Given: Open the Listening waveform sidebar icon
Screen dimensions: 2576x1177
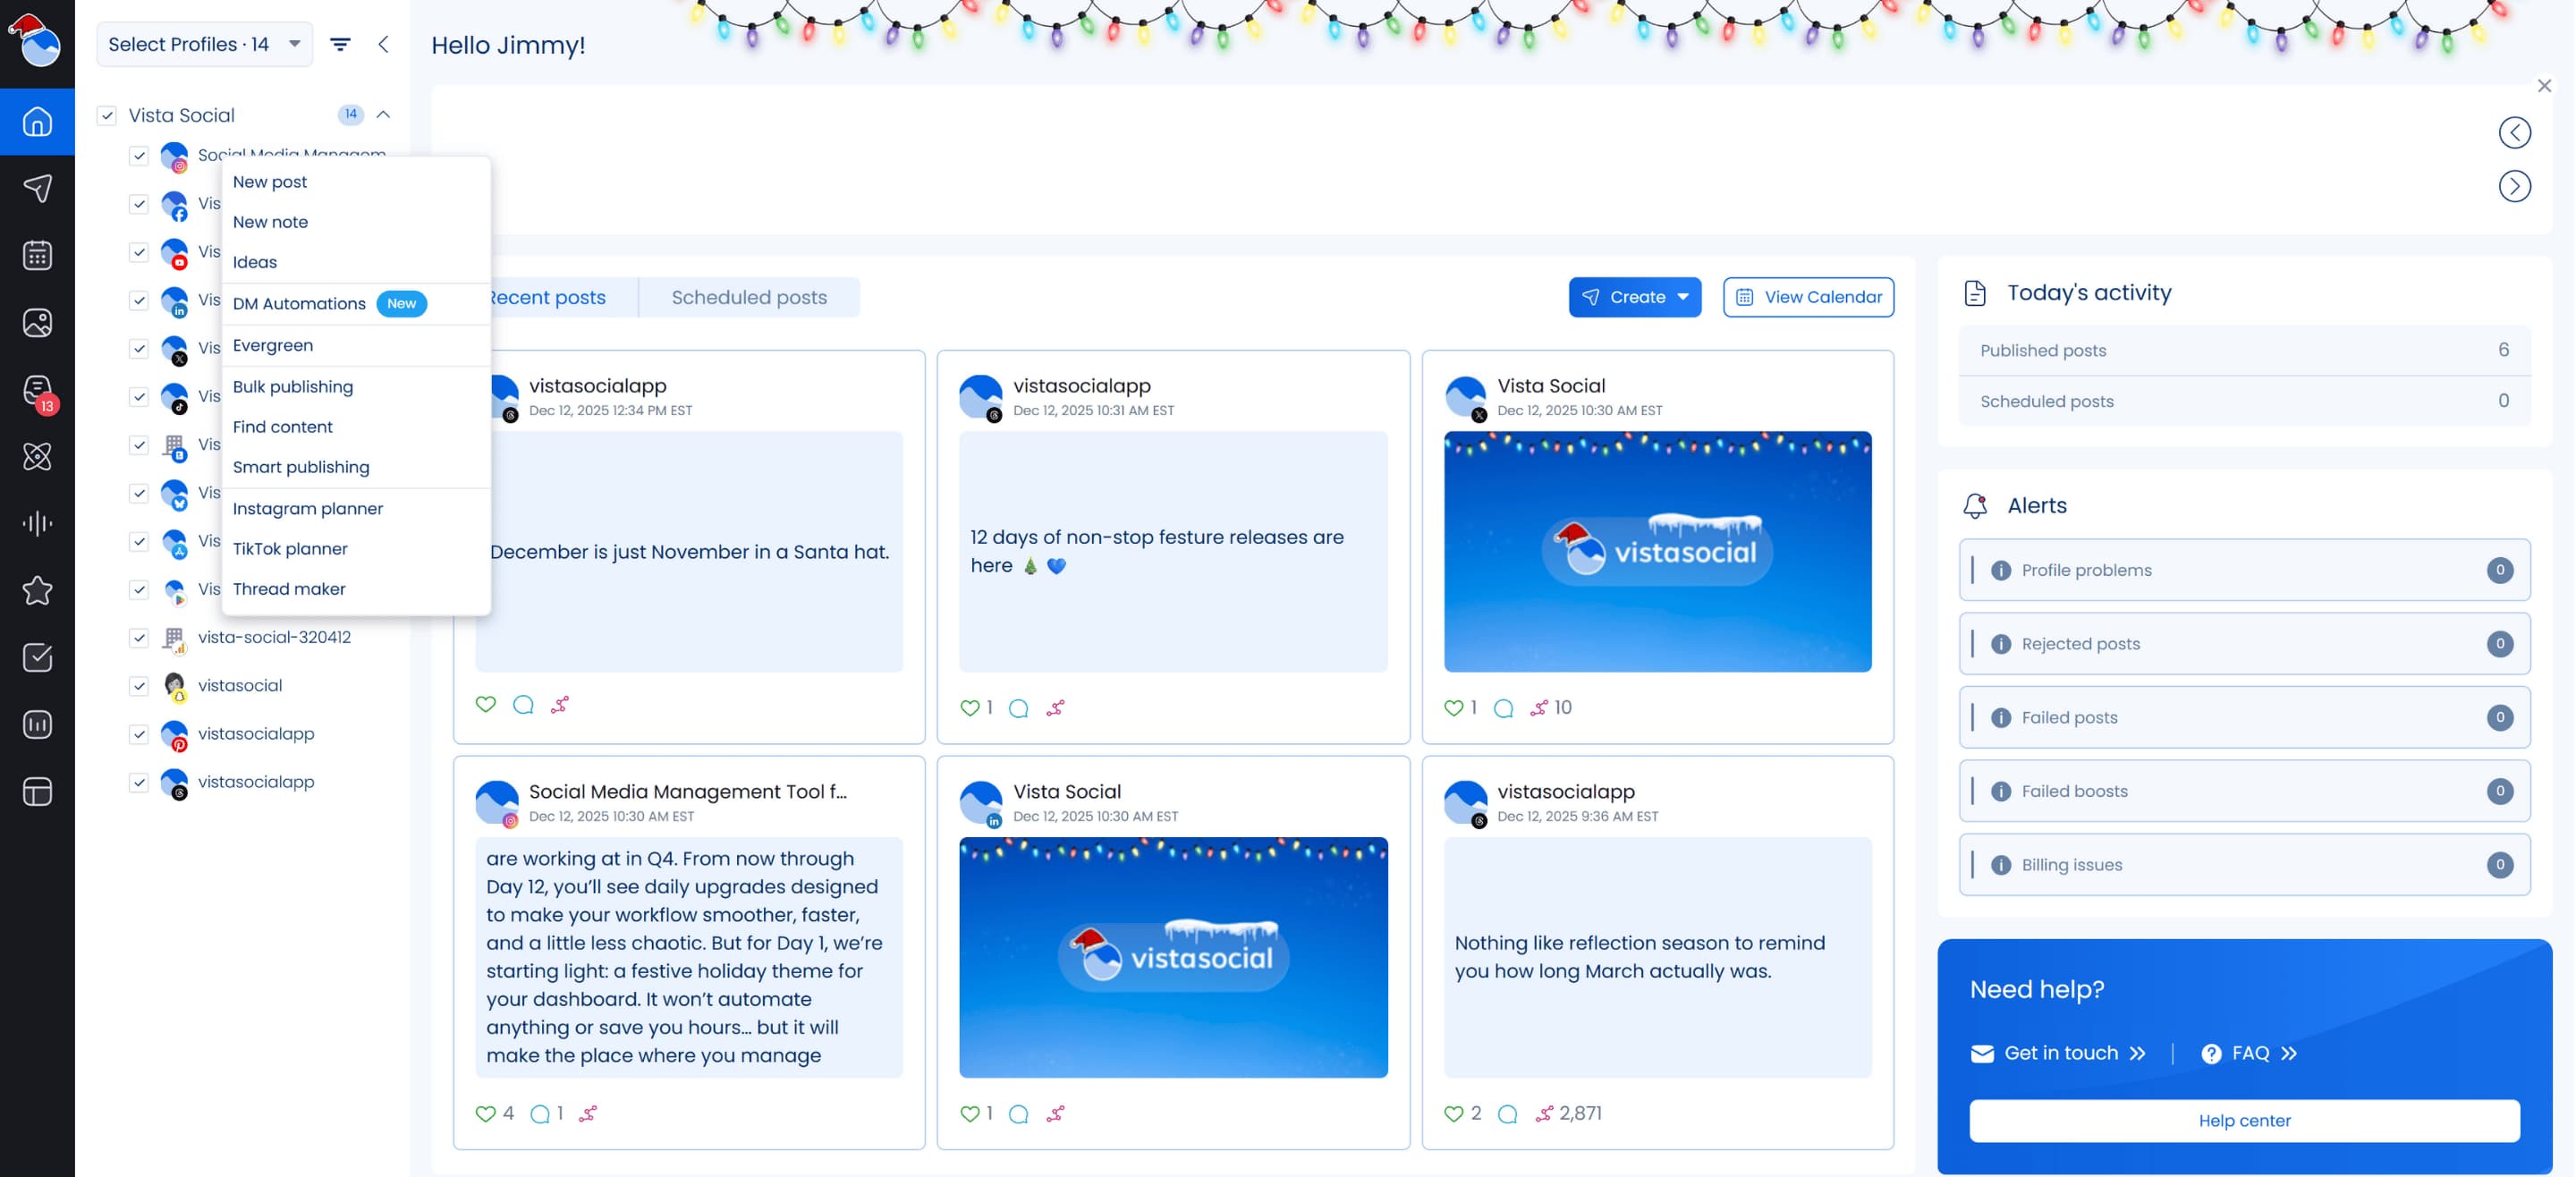Looking at the screenshot, I should click(x=37, y=523).
